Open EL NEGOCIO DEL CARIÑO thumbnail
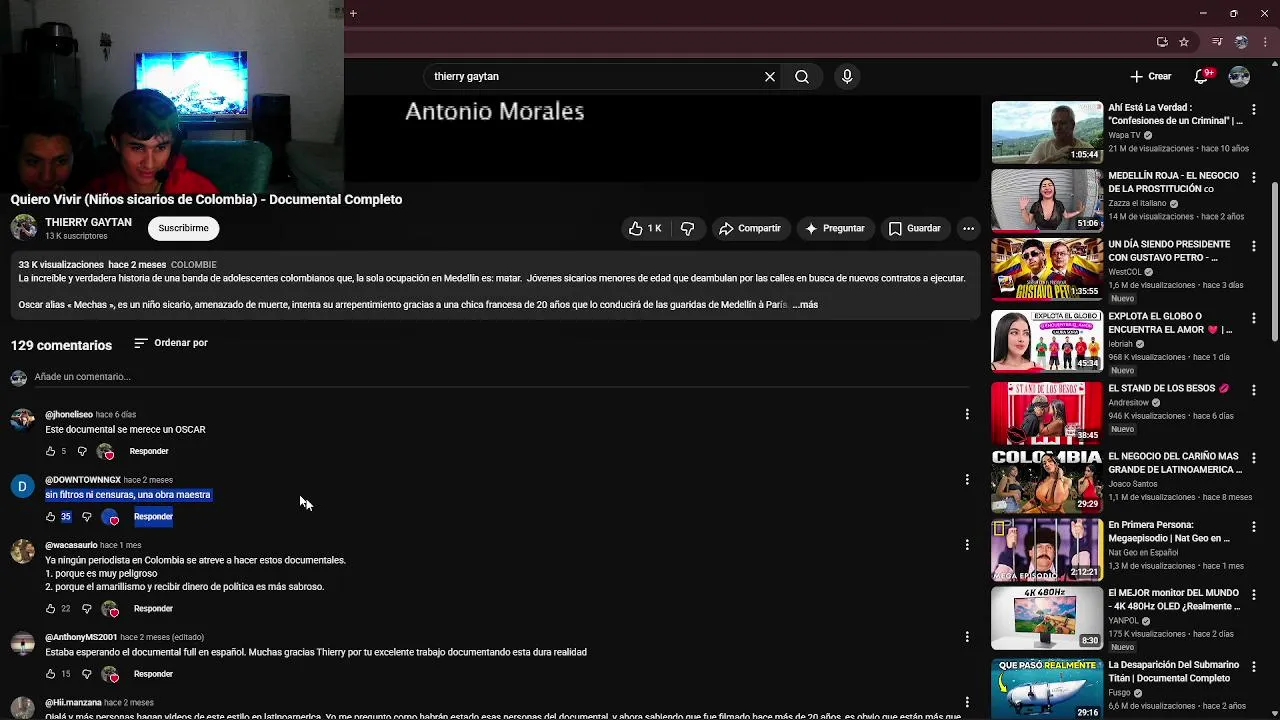The height and width of the screenshot is (720, 1280). [x=1047, y=481]
